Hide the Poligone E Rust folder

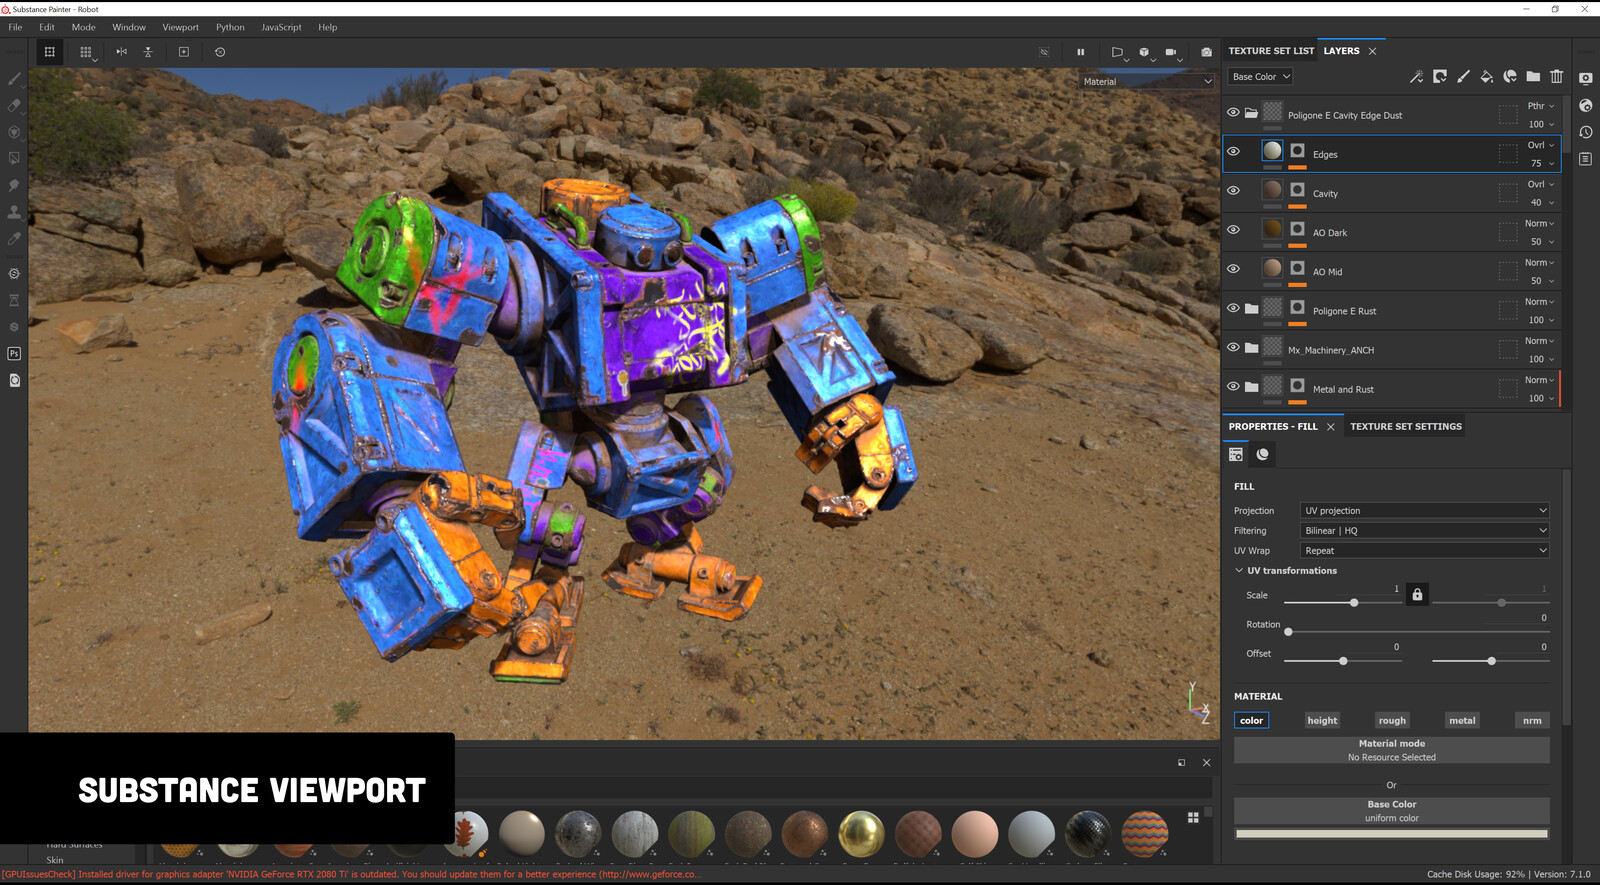(1233, 307)
